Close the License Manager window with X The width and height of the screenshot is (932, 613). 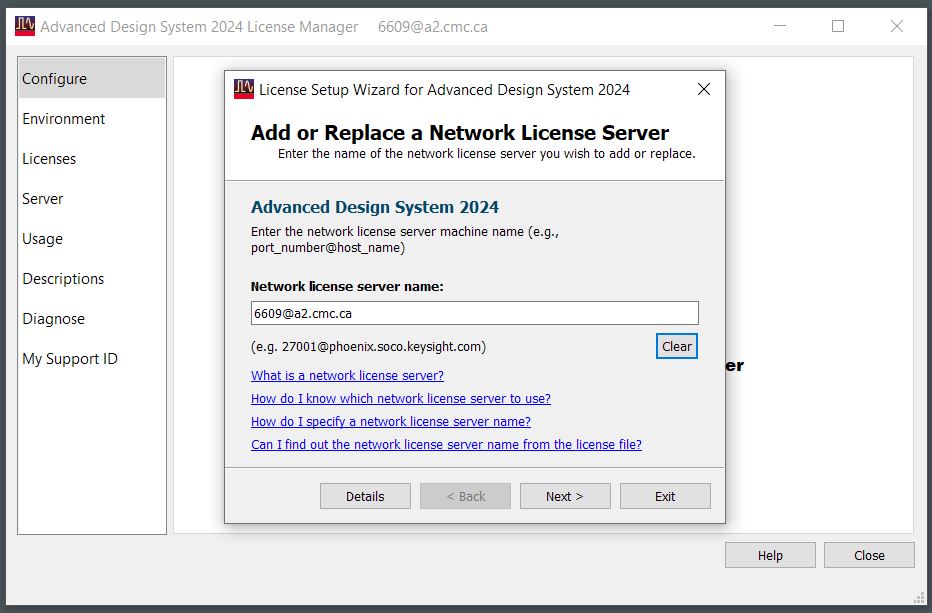[x=897, y=26]
